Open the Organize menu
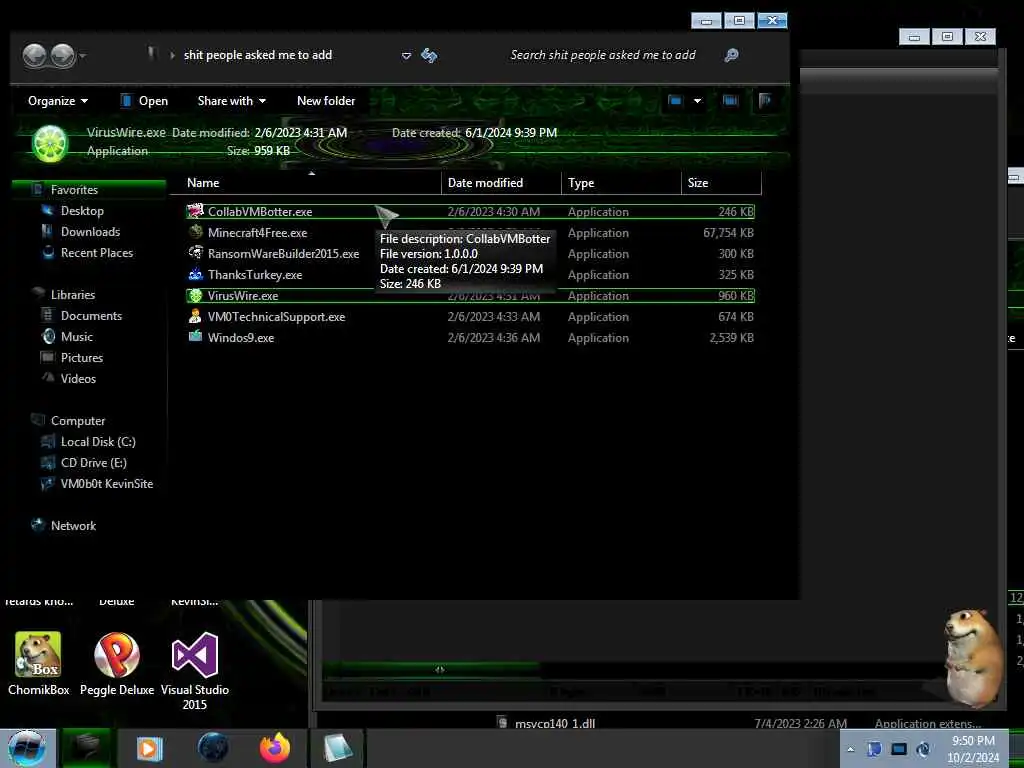The width and height of the screenshot is (1024, 768). 57,101
